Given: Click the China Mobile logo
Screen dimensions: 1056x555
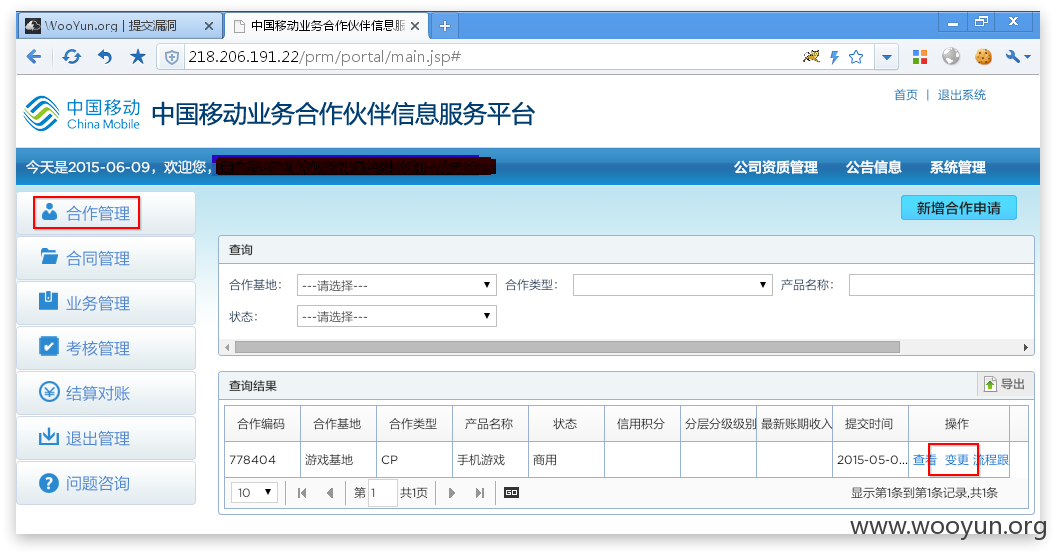Looking at the screenshot, I should (x=81, y=113).
